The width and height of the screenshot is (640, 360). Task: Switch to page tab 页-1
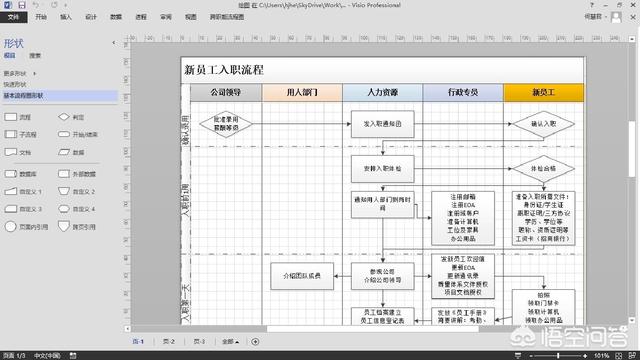[x=138, y=342]
